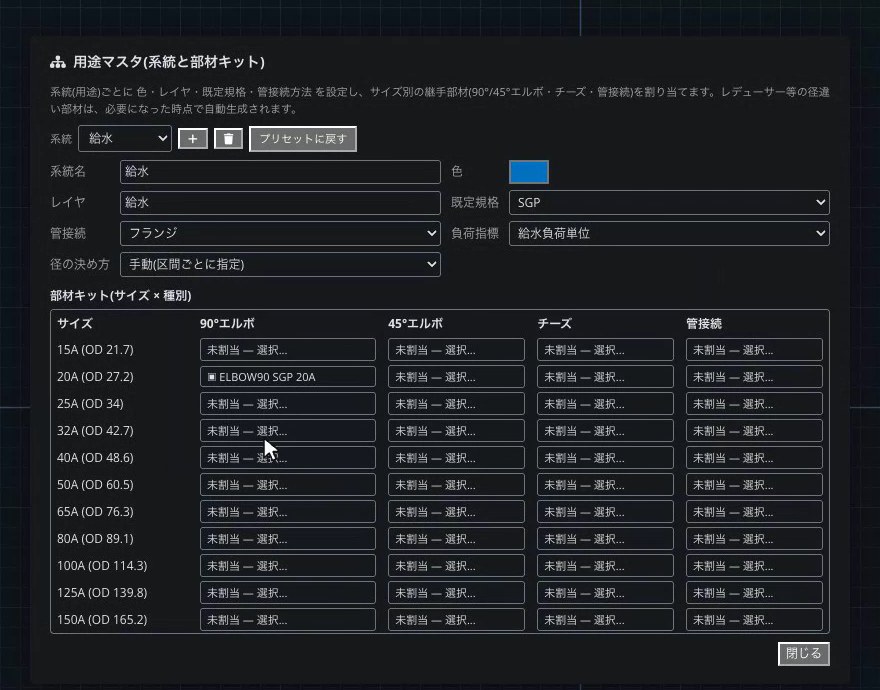Click the hierarchy icon beside 用途マスタ title
This screenshot has height=690, width=880.
58,62
